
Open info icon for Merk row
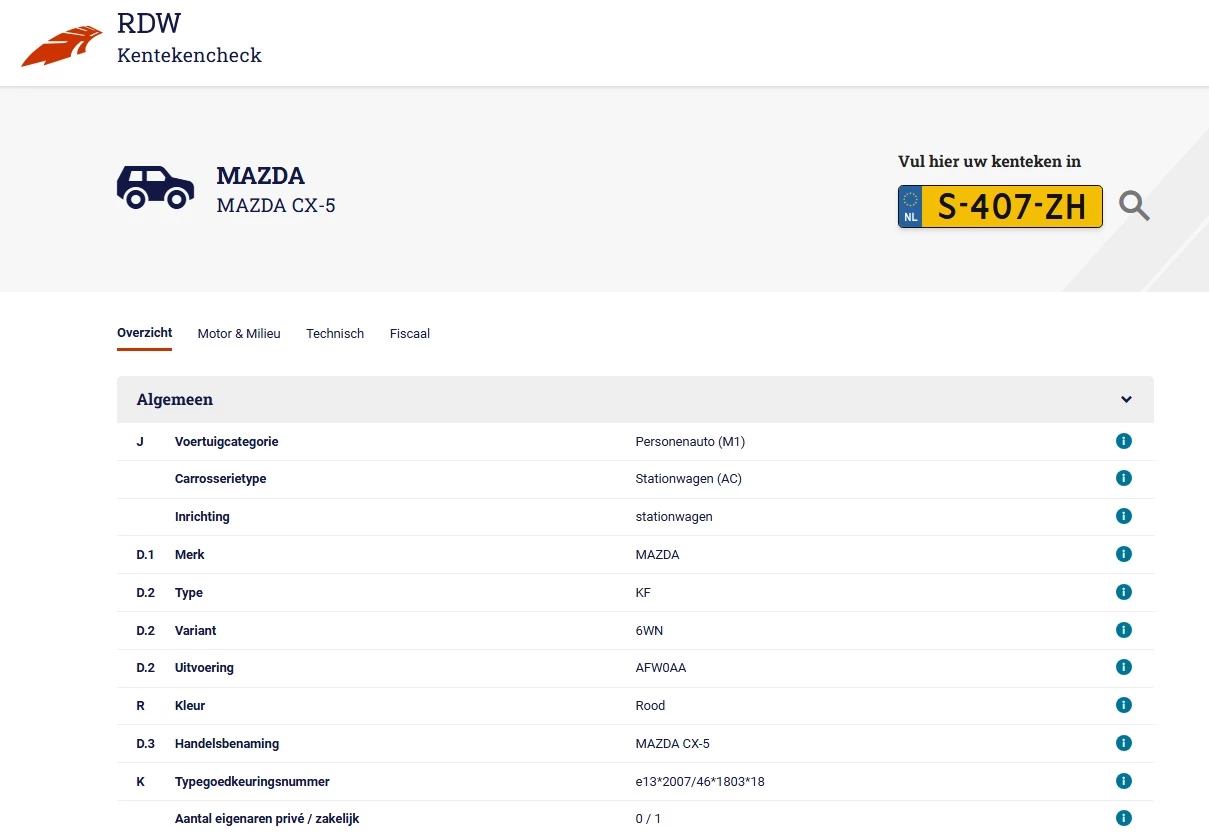coord(1123,554)
